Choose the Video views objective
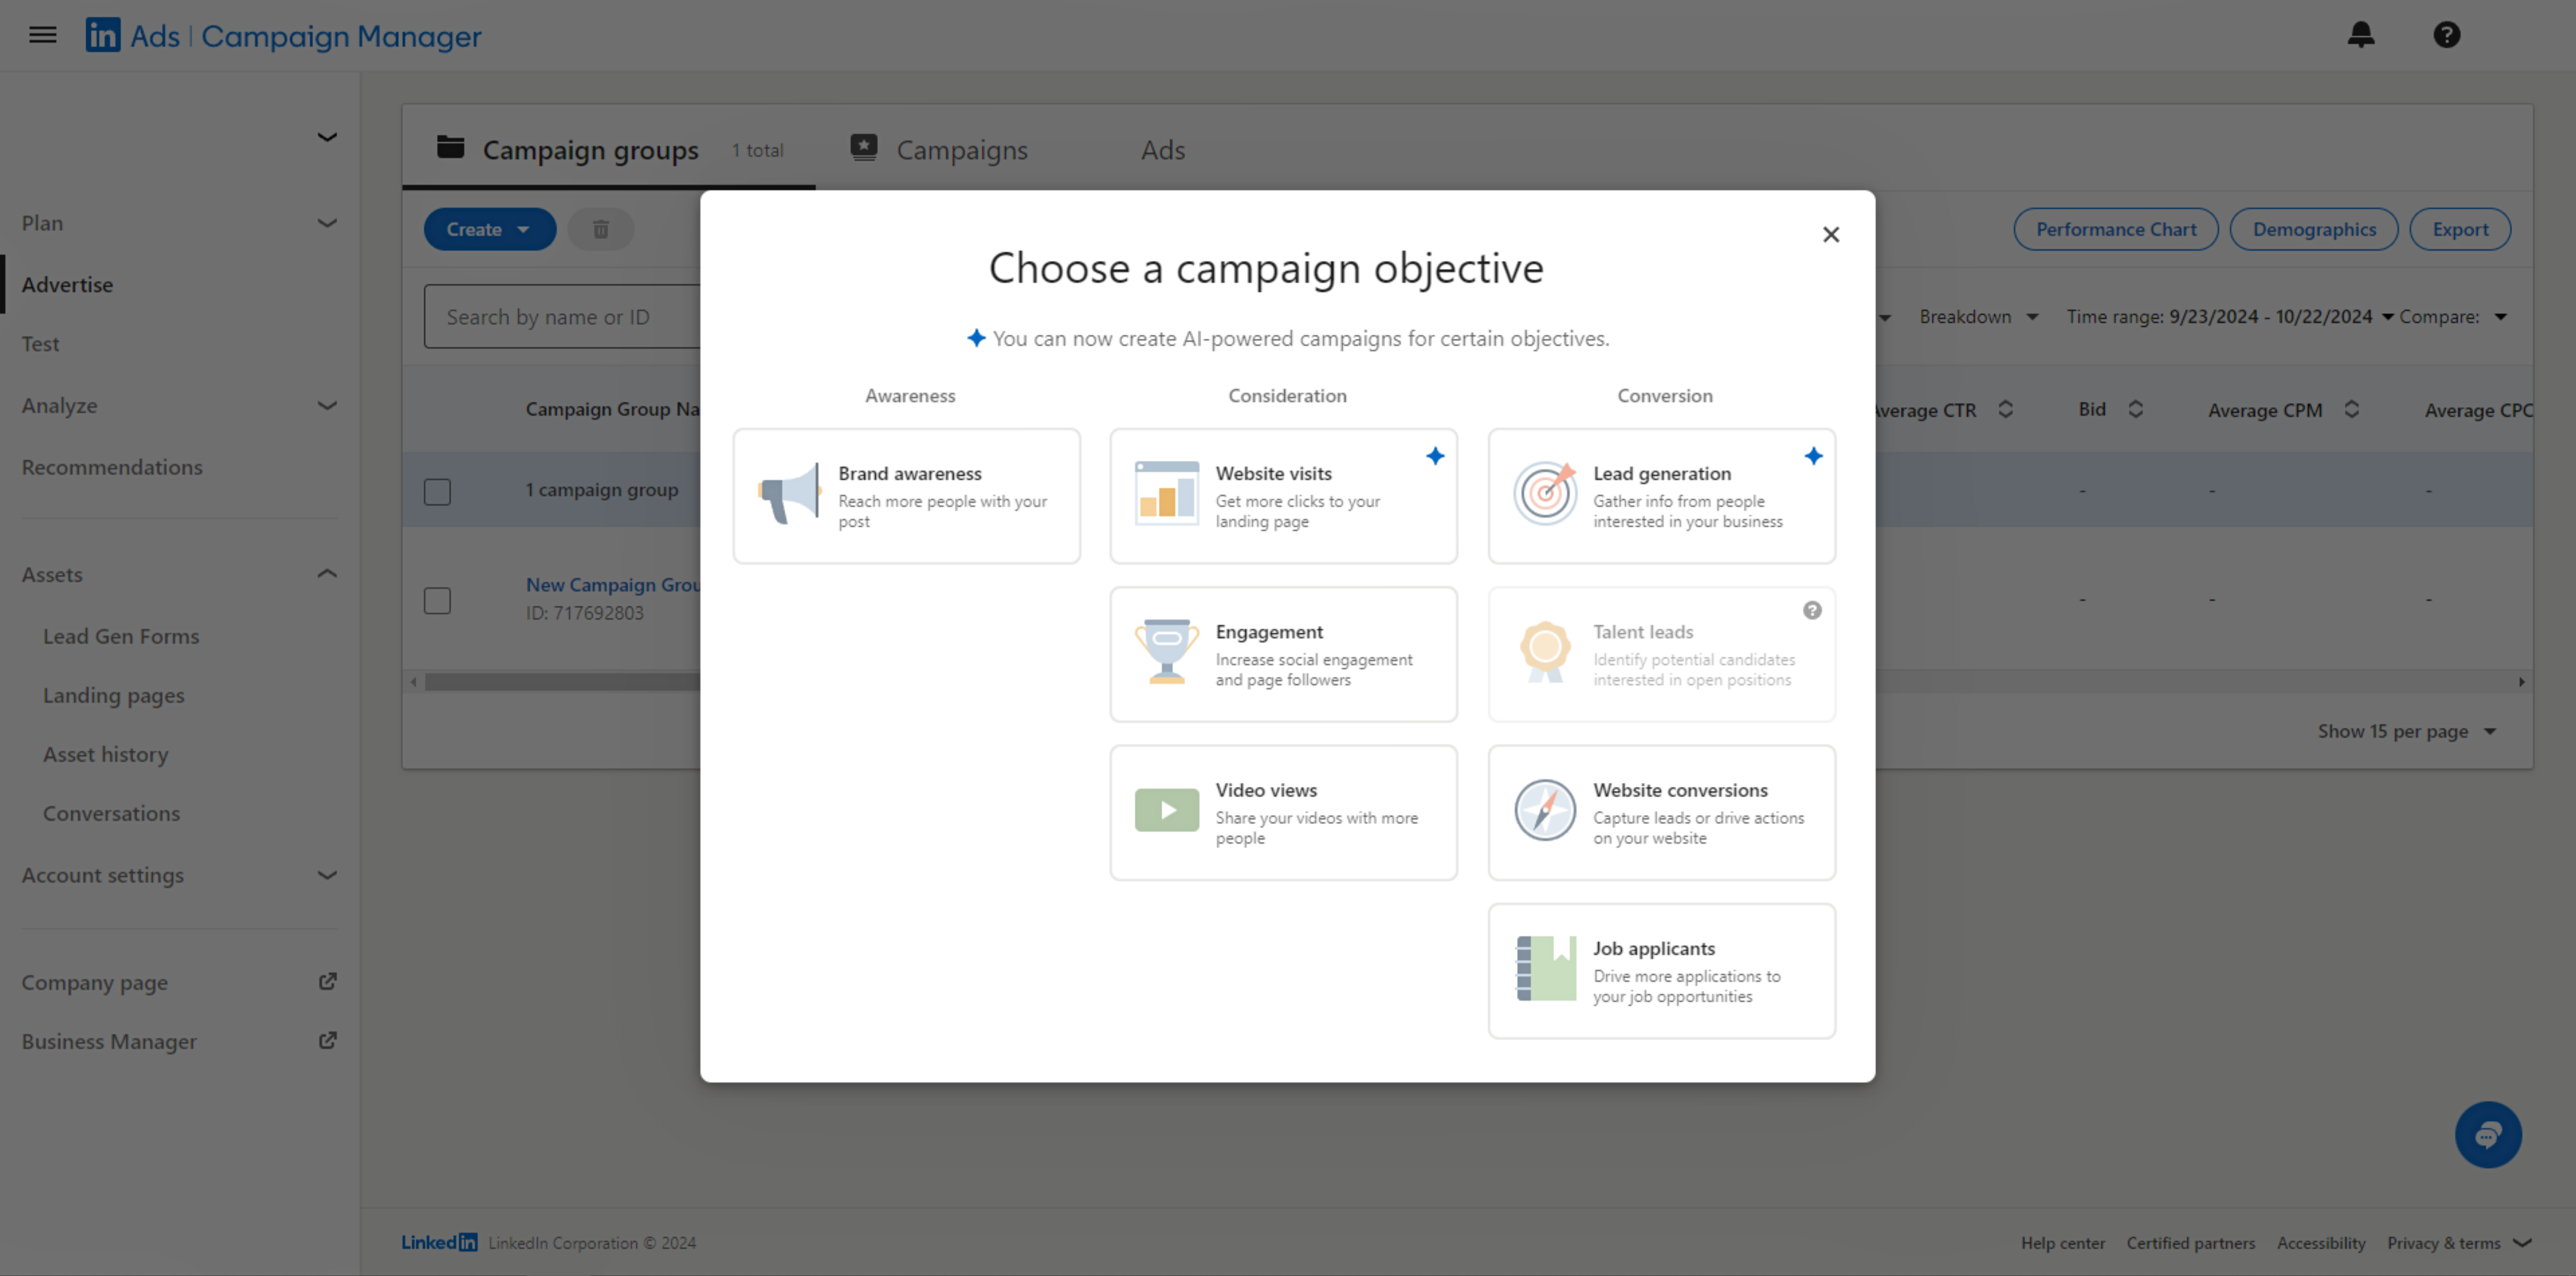The height and width of the screenshot is (1276, 2576). click(1284, 812)
